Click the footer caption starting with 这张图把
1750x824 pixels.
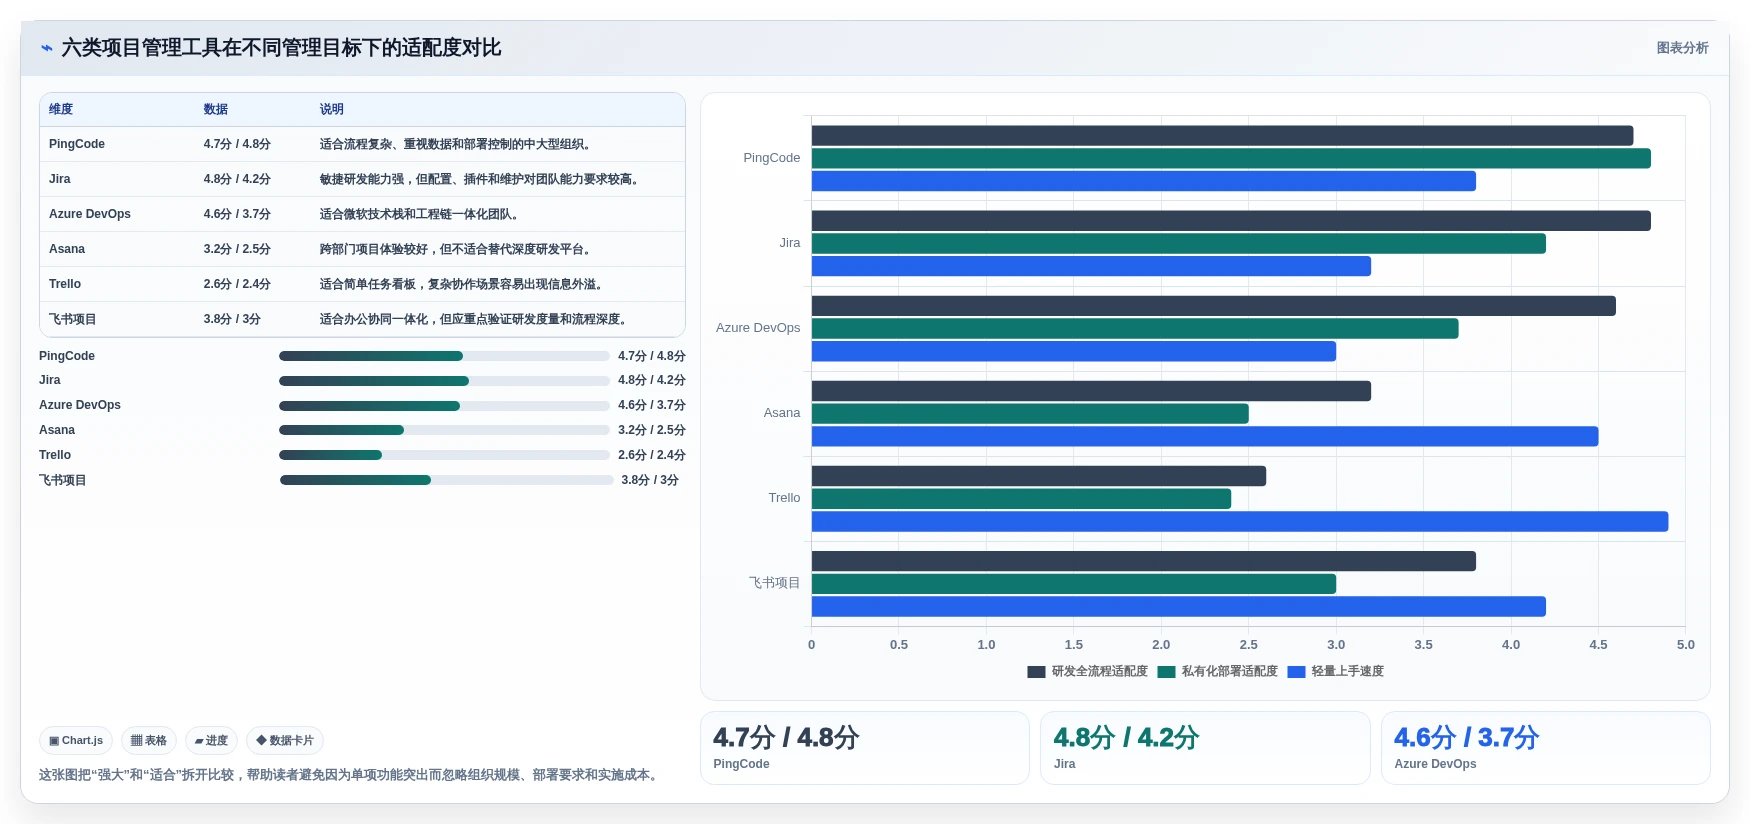coord(351,775)
